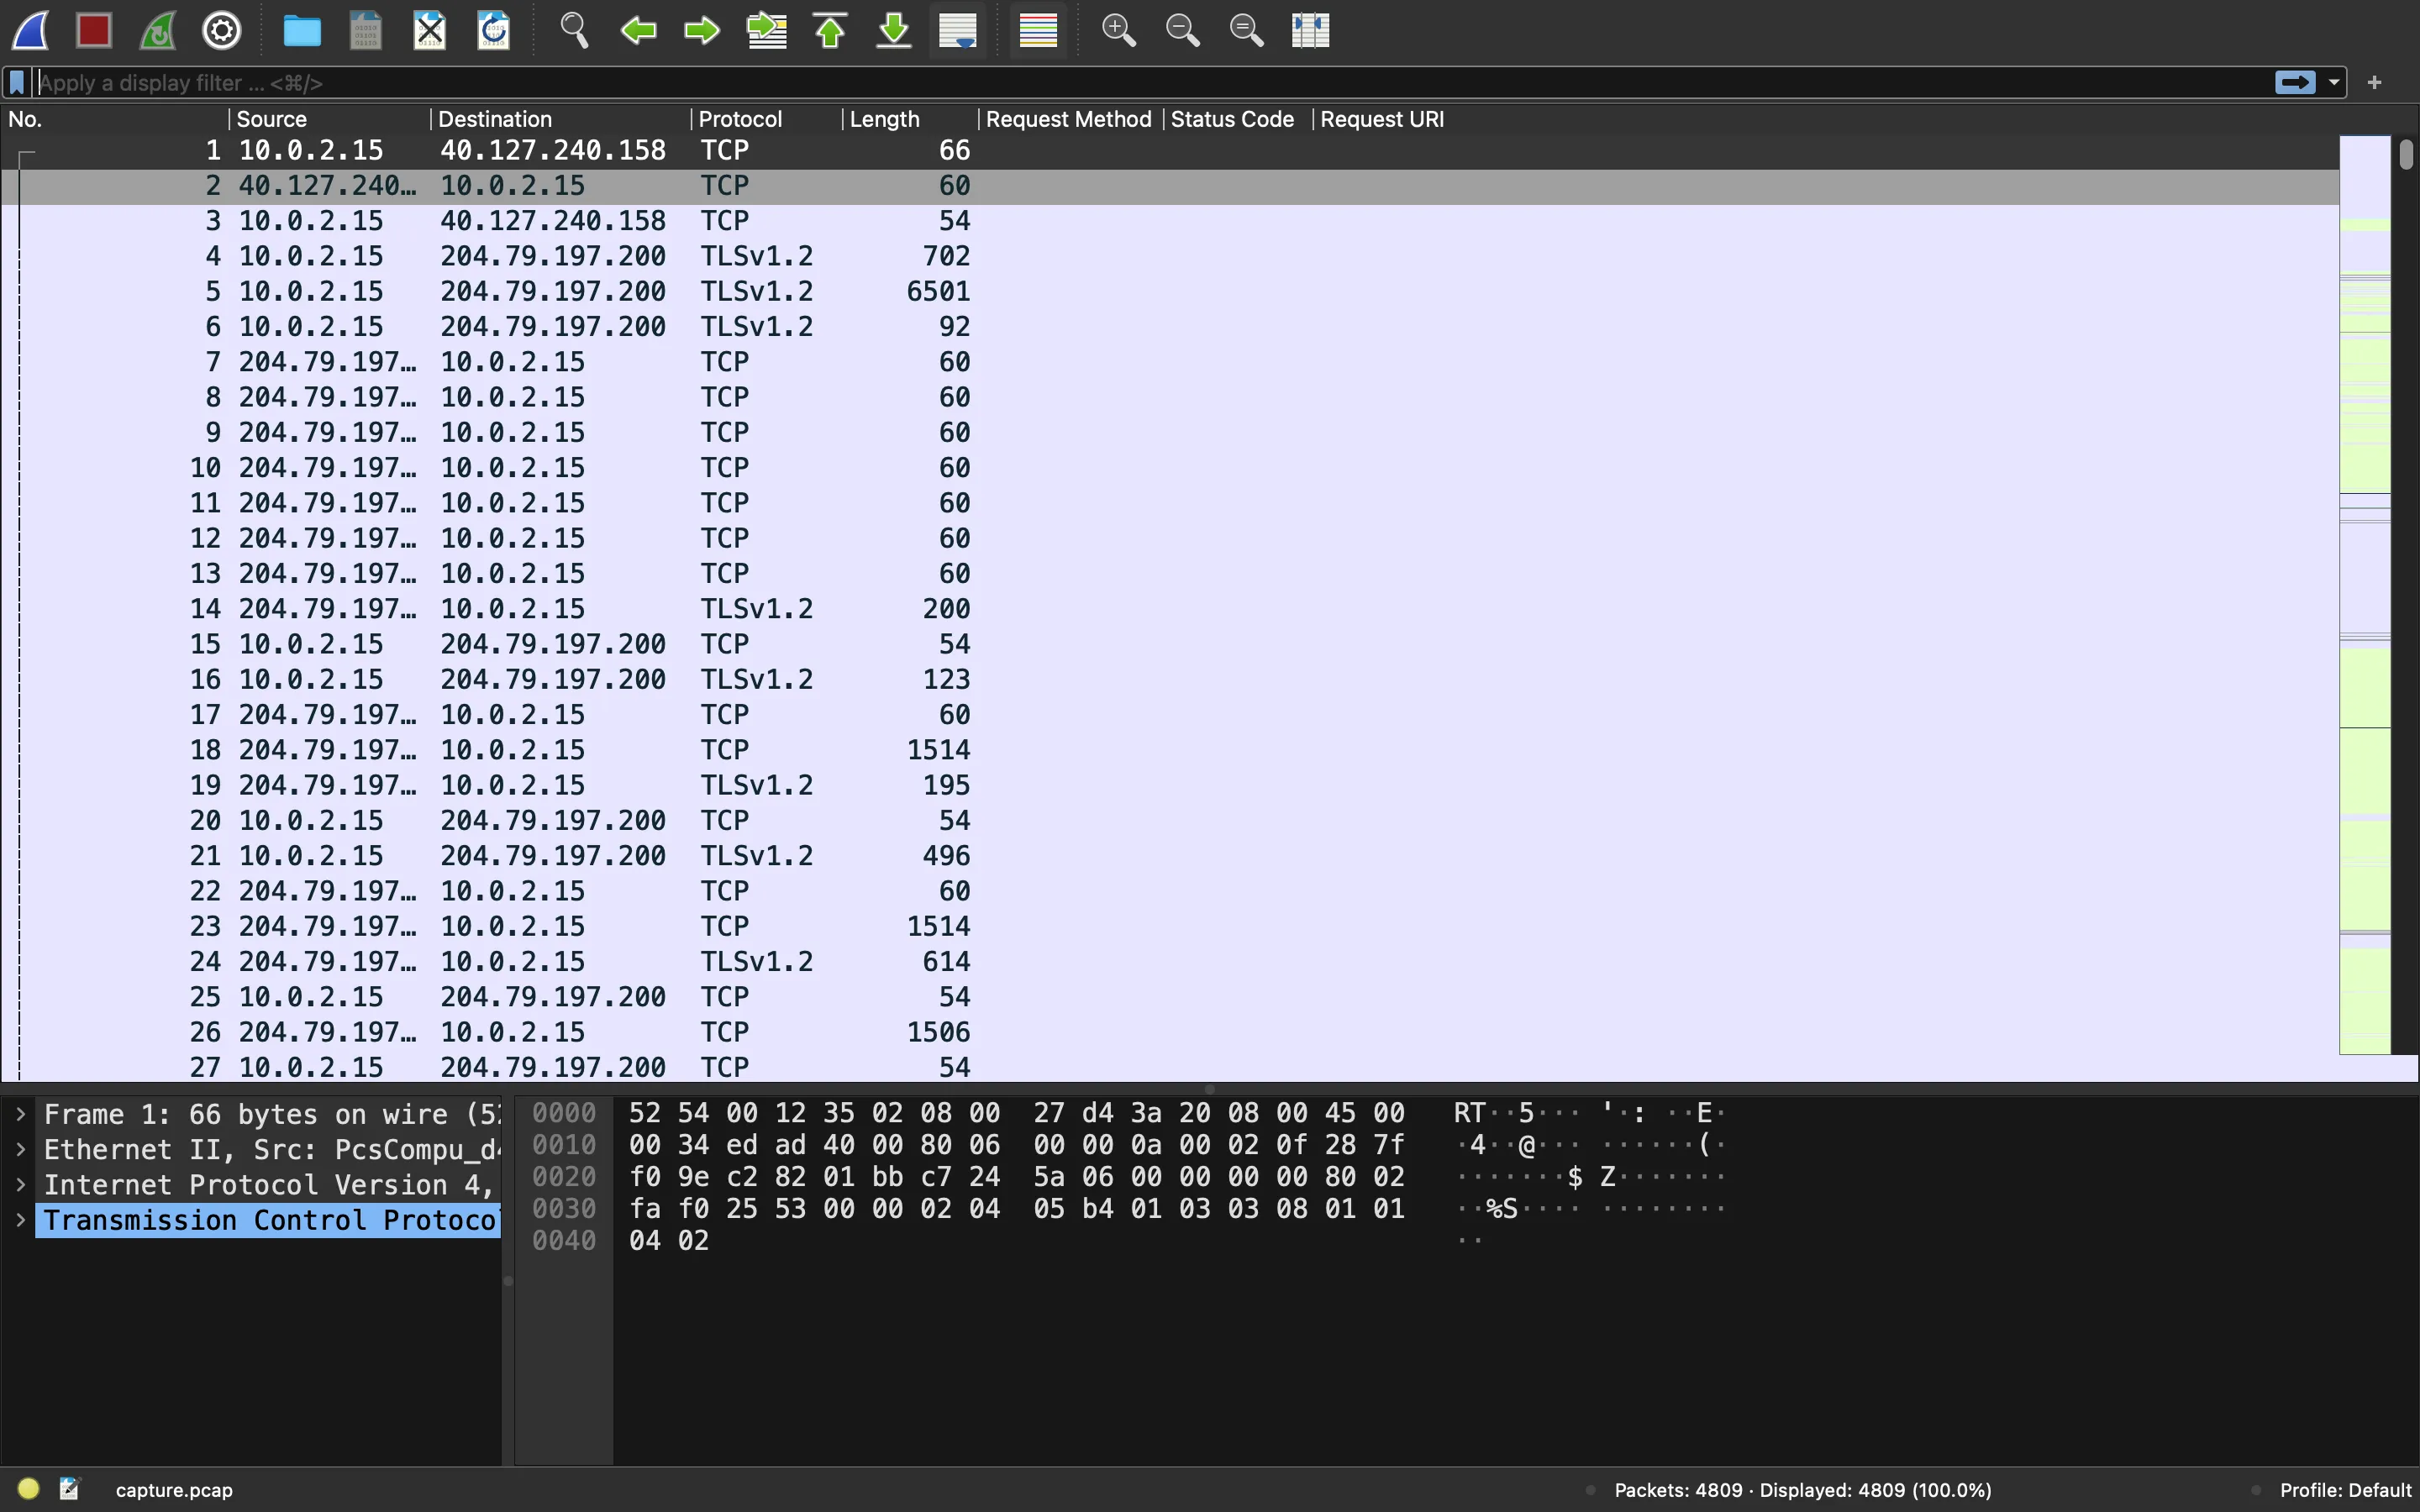The width and height of the screenshot is (2420, 1512).
Task: Restart the current capture with green fin icon
Action: [158, 30]
